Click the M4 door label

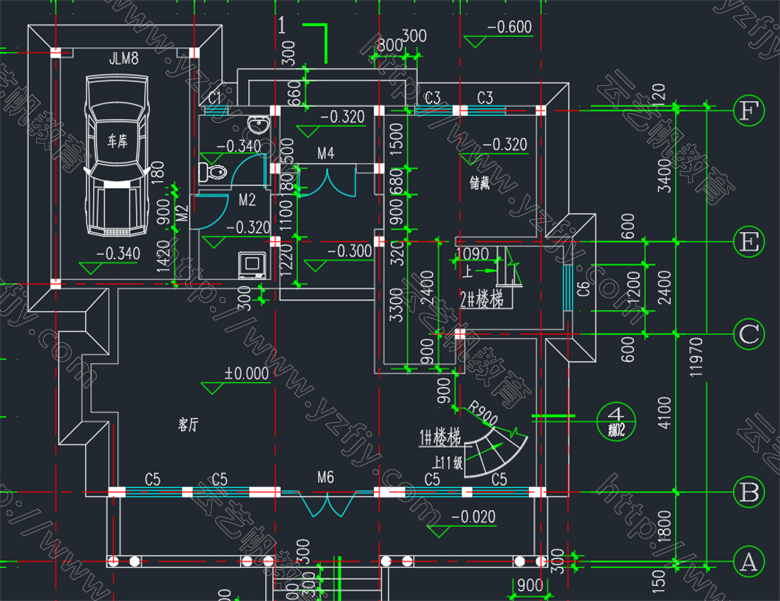(x=326, y=153)
